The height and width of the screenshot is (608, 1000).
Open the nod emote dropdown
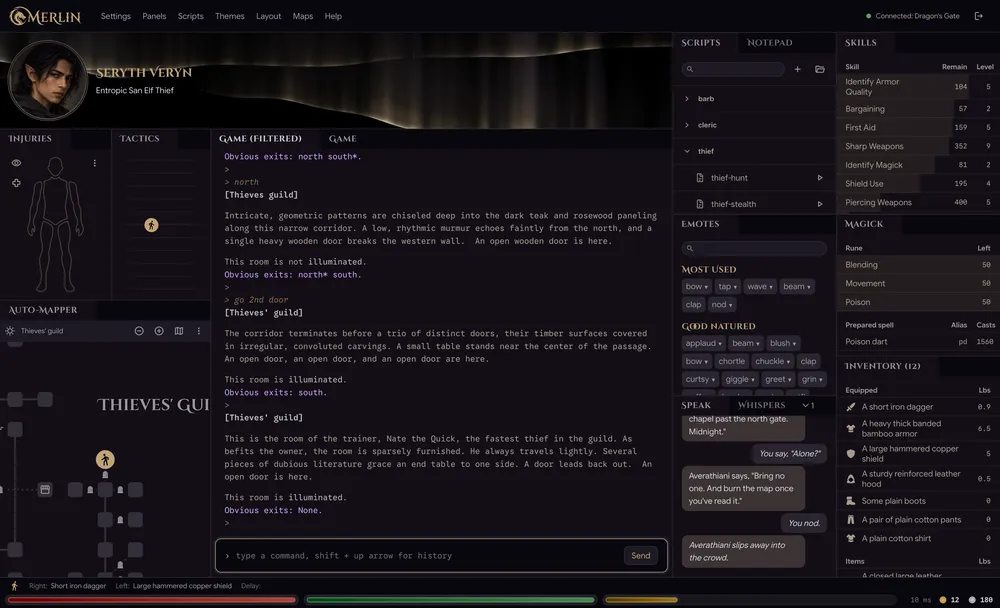(x=721, y=304)
